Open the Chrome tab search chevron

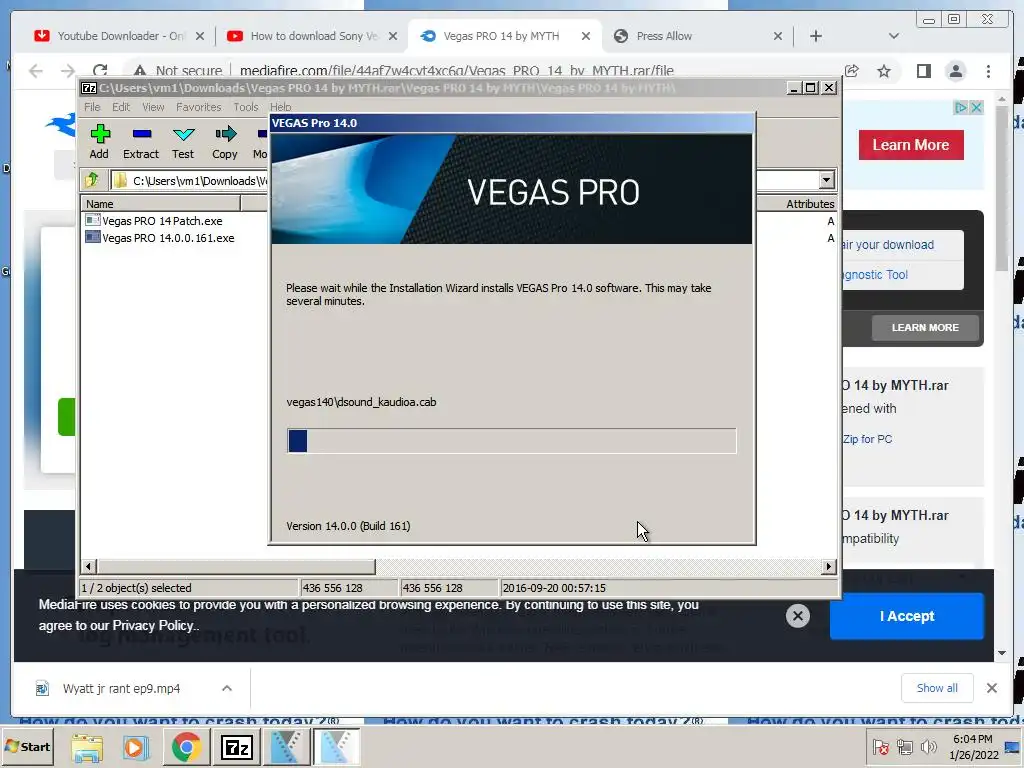(x=894, y=36)
